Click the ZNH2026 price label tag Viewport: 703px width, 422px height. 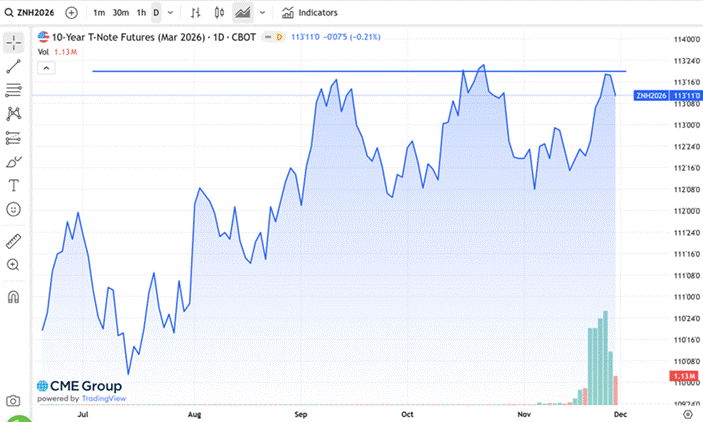tap(651, 96)
